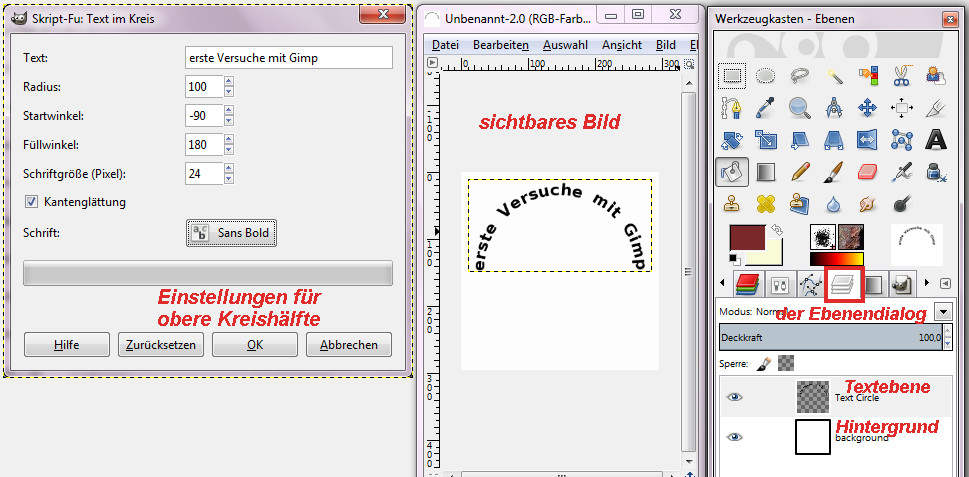Increase the Füllwinkel value with up arrow
Image resolution: width=969 pixels, height=477 pixels.
[229, 140]
